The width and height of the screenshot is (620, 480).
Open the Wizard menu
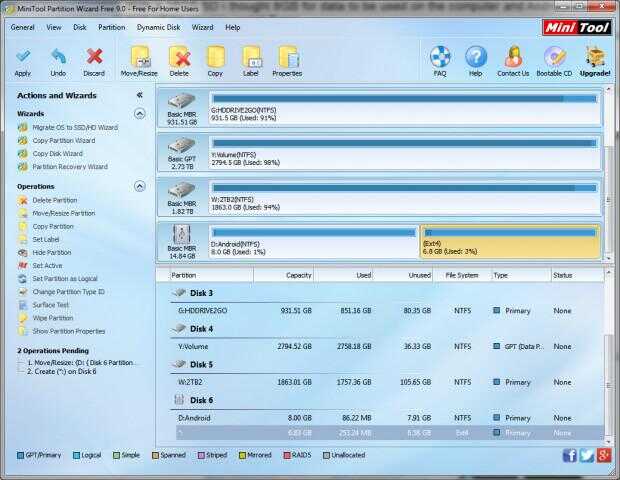pyautogui.click(x=202, y=27)
